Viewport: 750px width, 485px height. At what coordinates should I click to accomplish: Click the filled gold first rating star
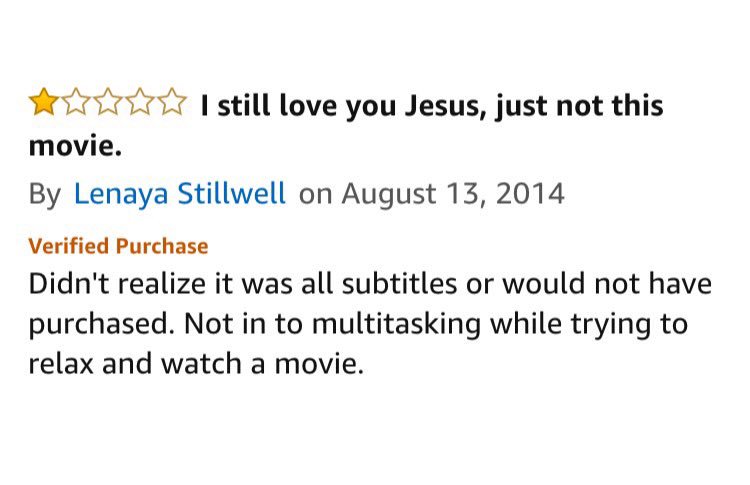coord(44,101)
